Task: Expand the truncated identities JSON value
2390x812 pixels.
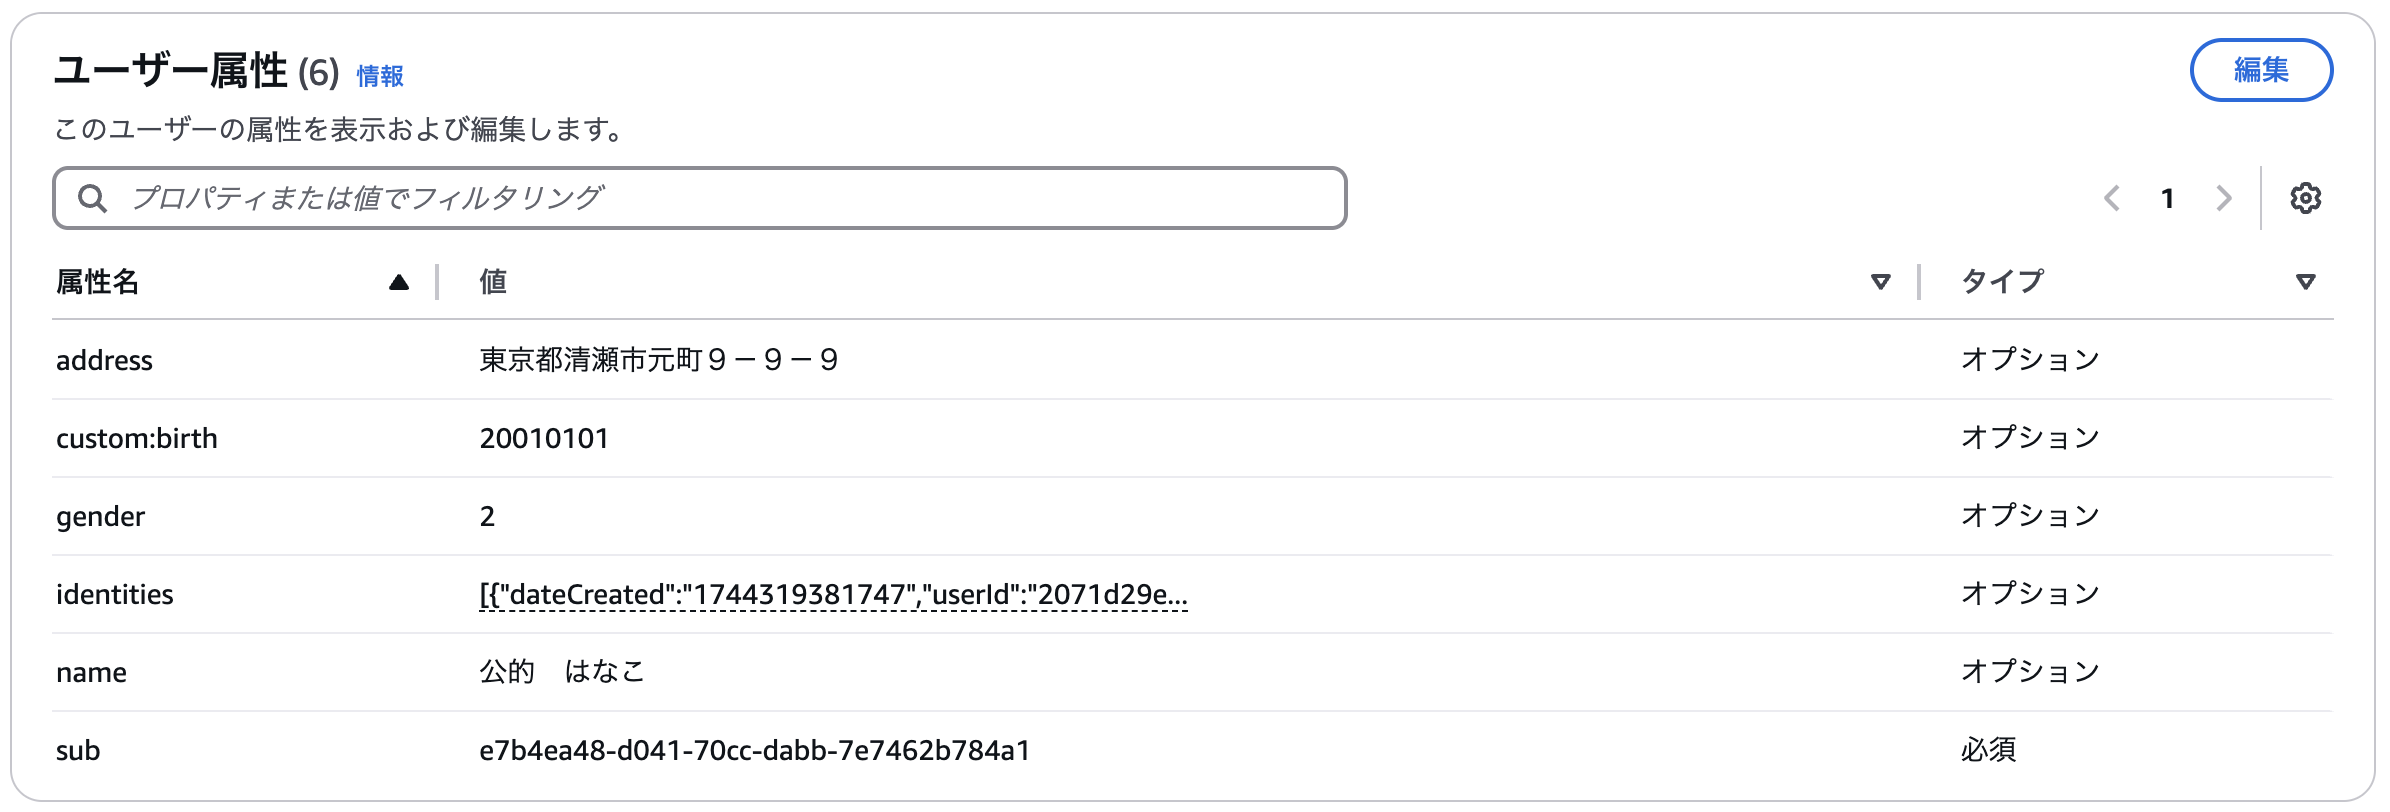Action: point(833,594)
